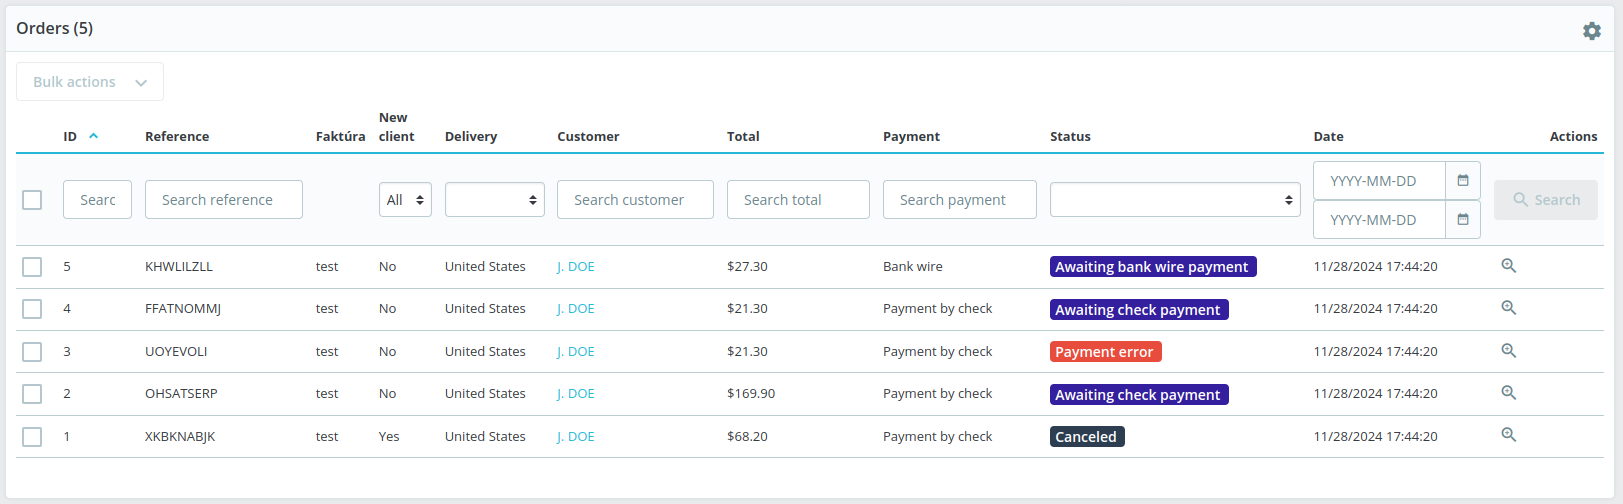Viewport: 1623px width, 504px height.
Task: Open the orders settings gear icon
Action: (1591, 31)
